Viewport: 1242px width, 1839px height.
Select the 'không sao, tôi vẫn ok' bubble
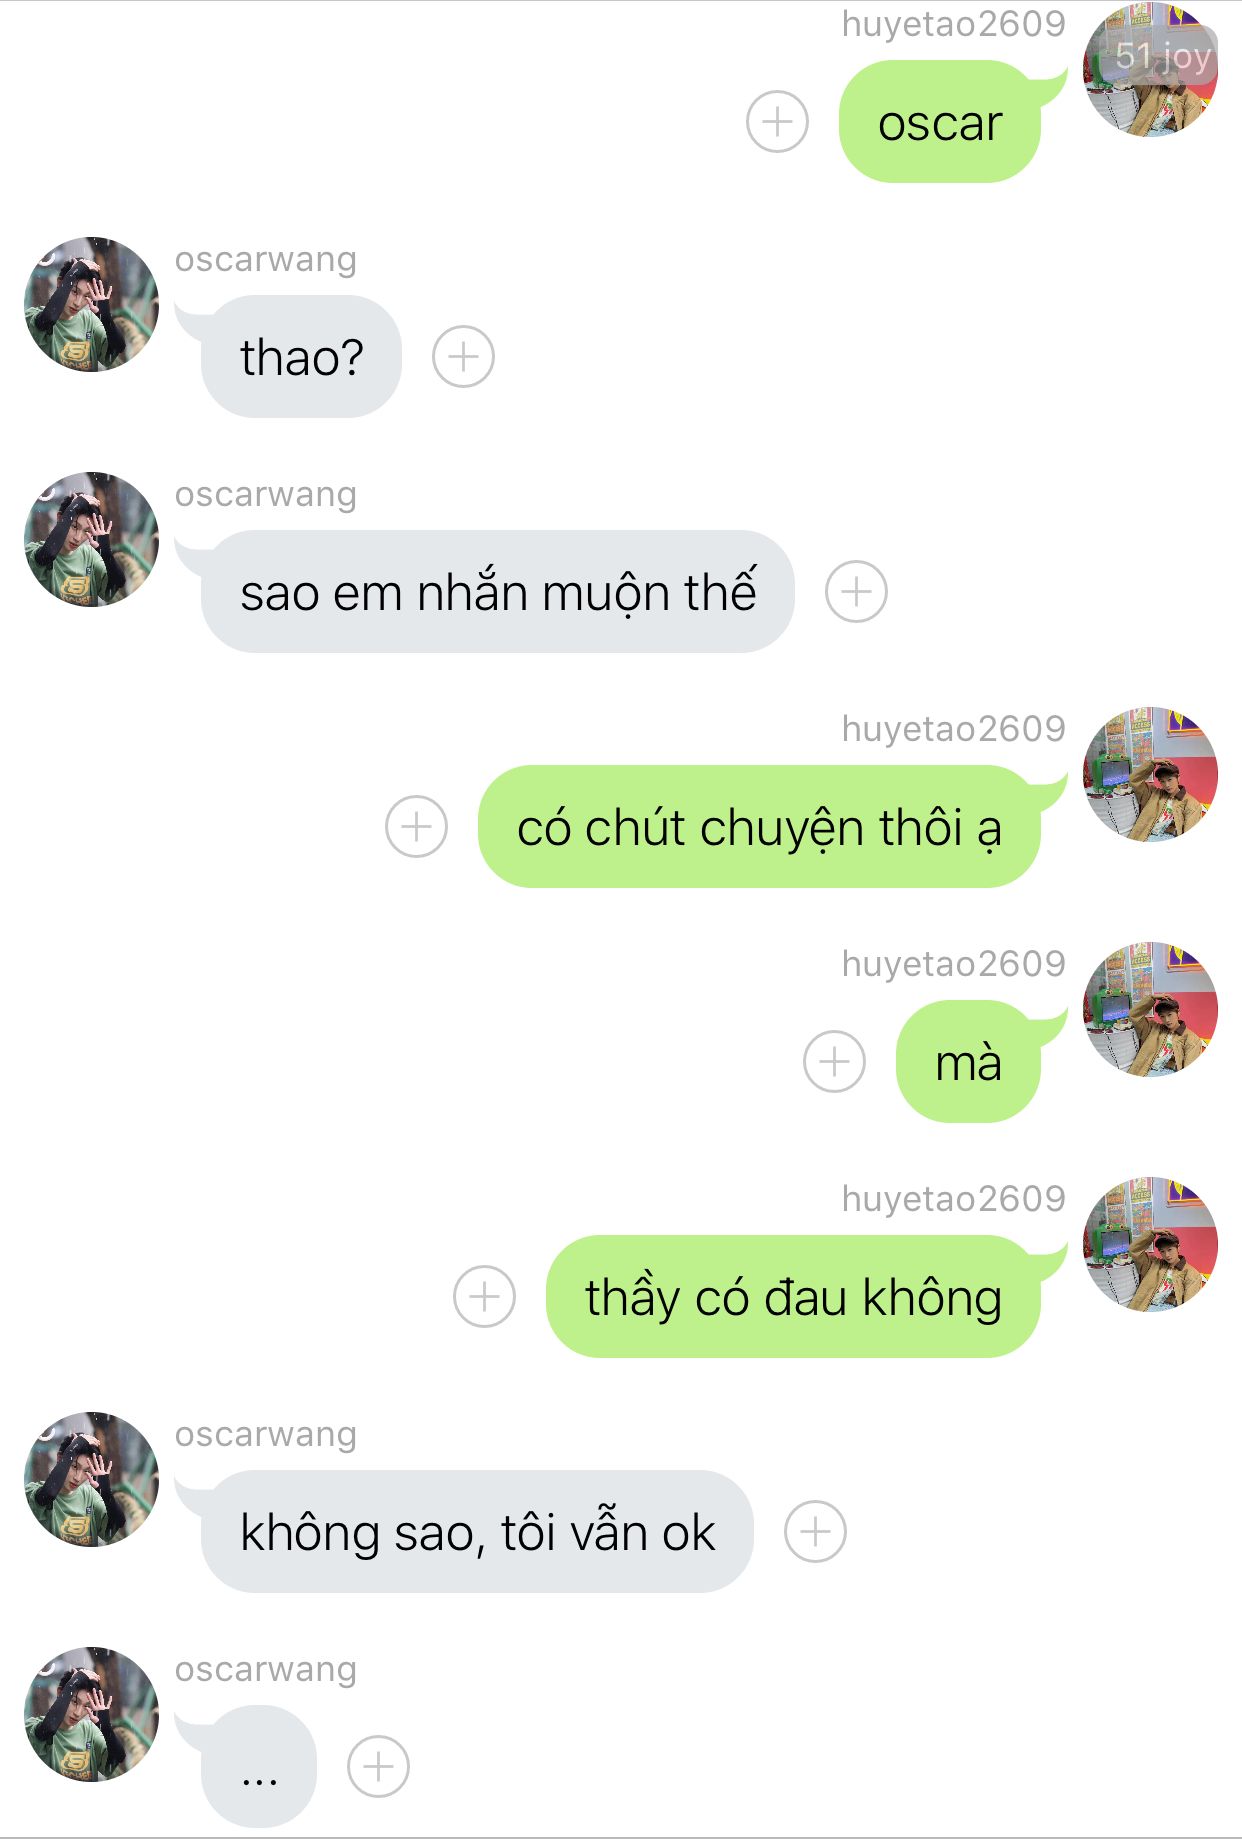(477, 1532)
